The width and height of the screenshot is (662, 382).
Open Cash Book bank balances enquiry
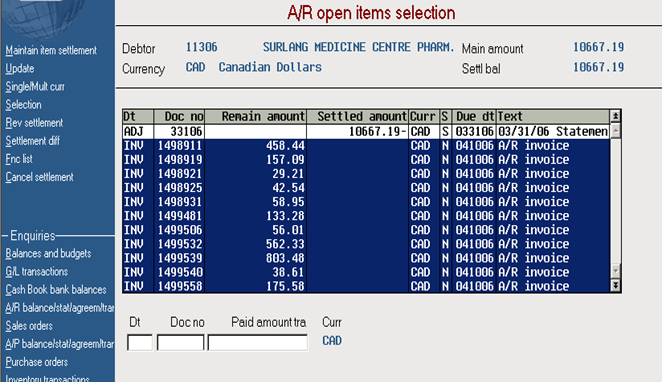click(56, 290)
